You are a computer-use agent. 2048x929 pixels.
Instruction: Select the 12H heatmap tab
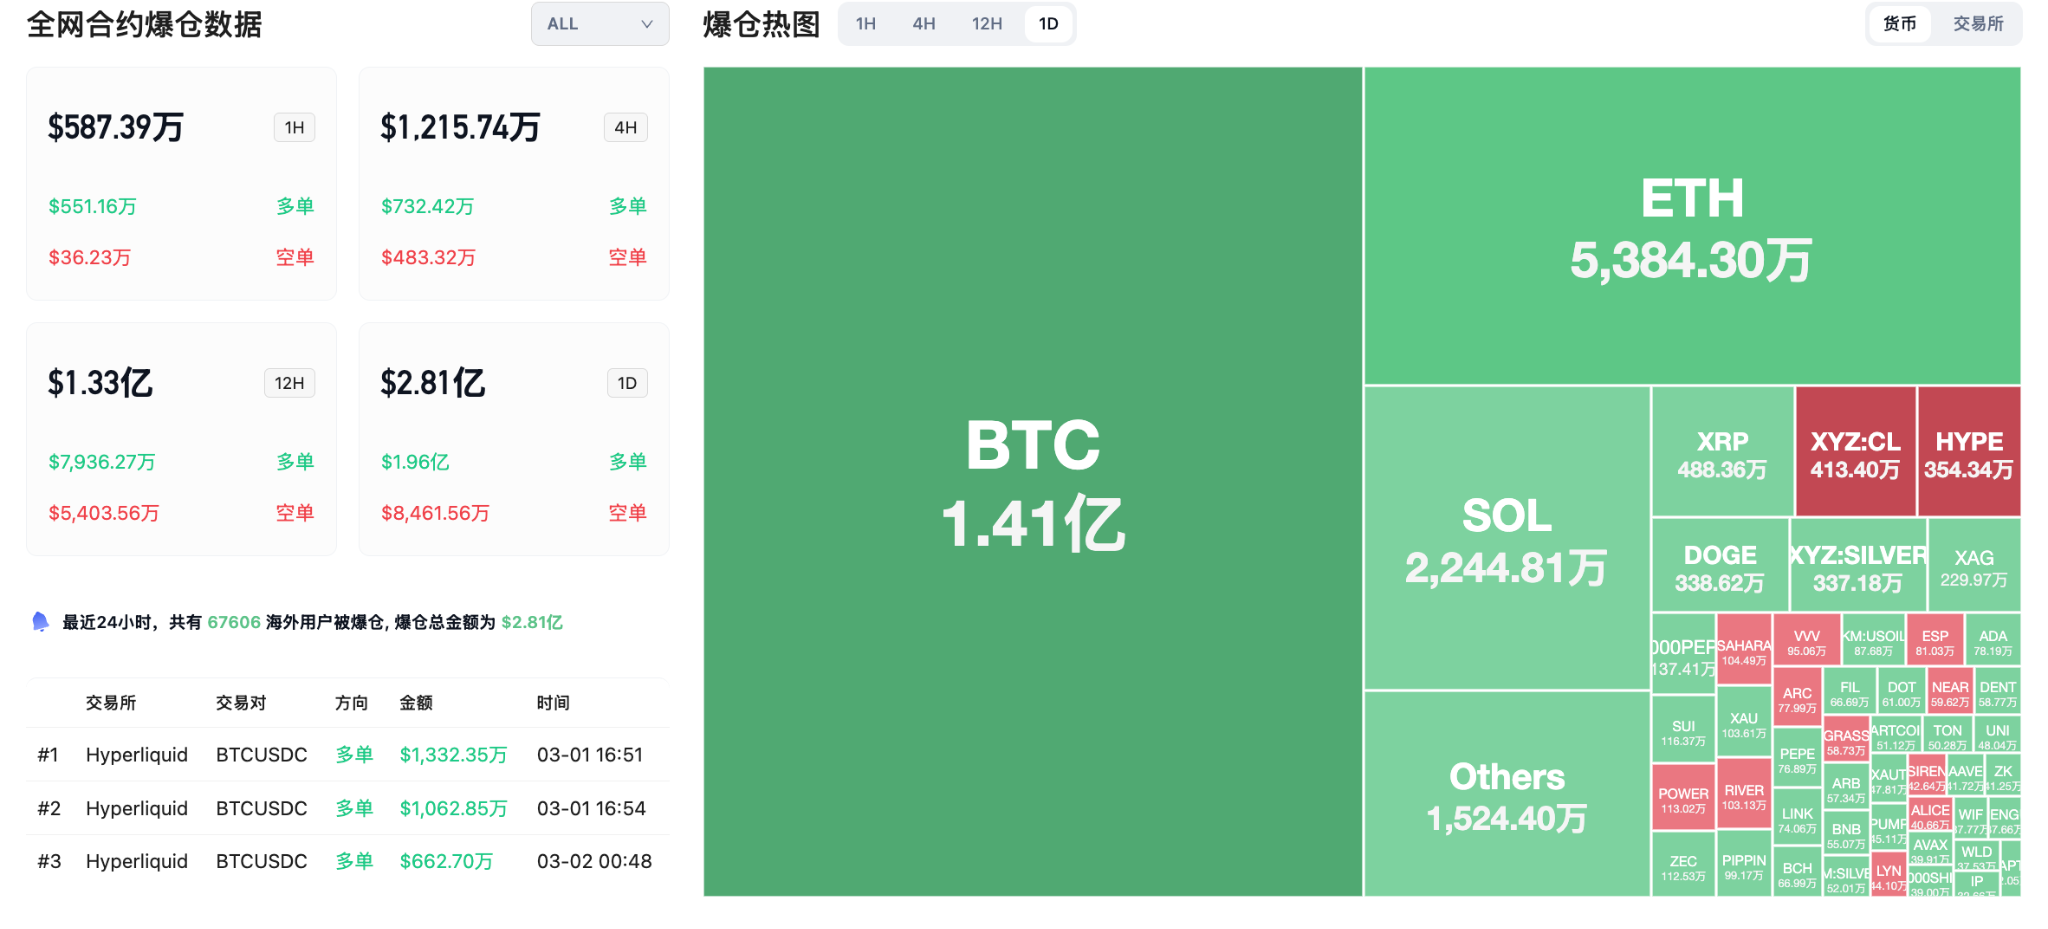click(986, 24)
